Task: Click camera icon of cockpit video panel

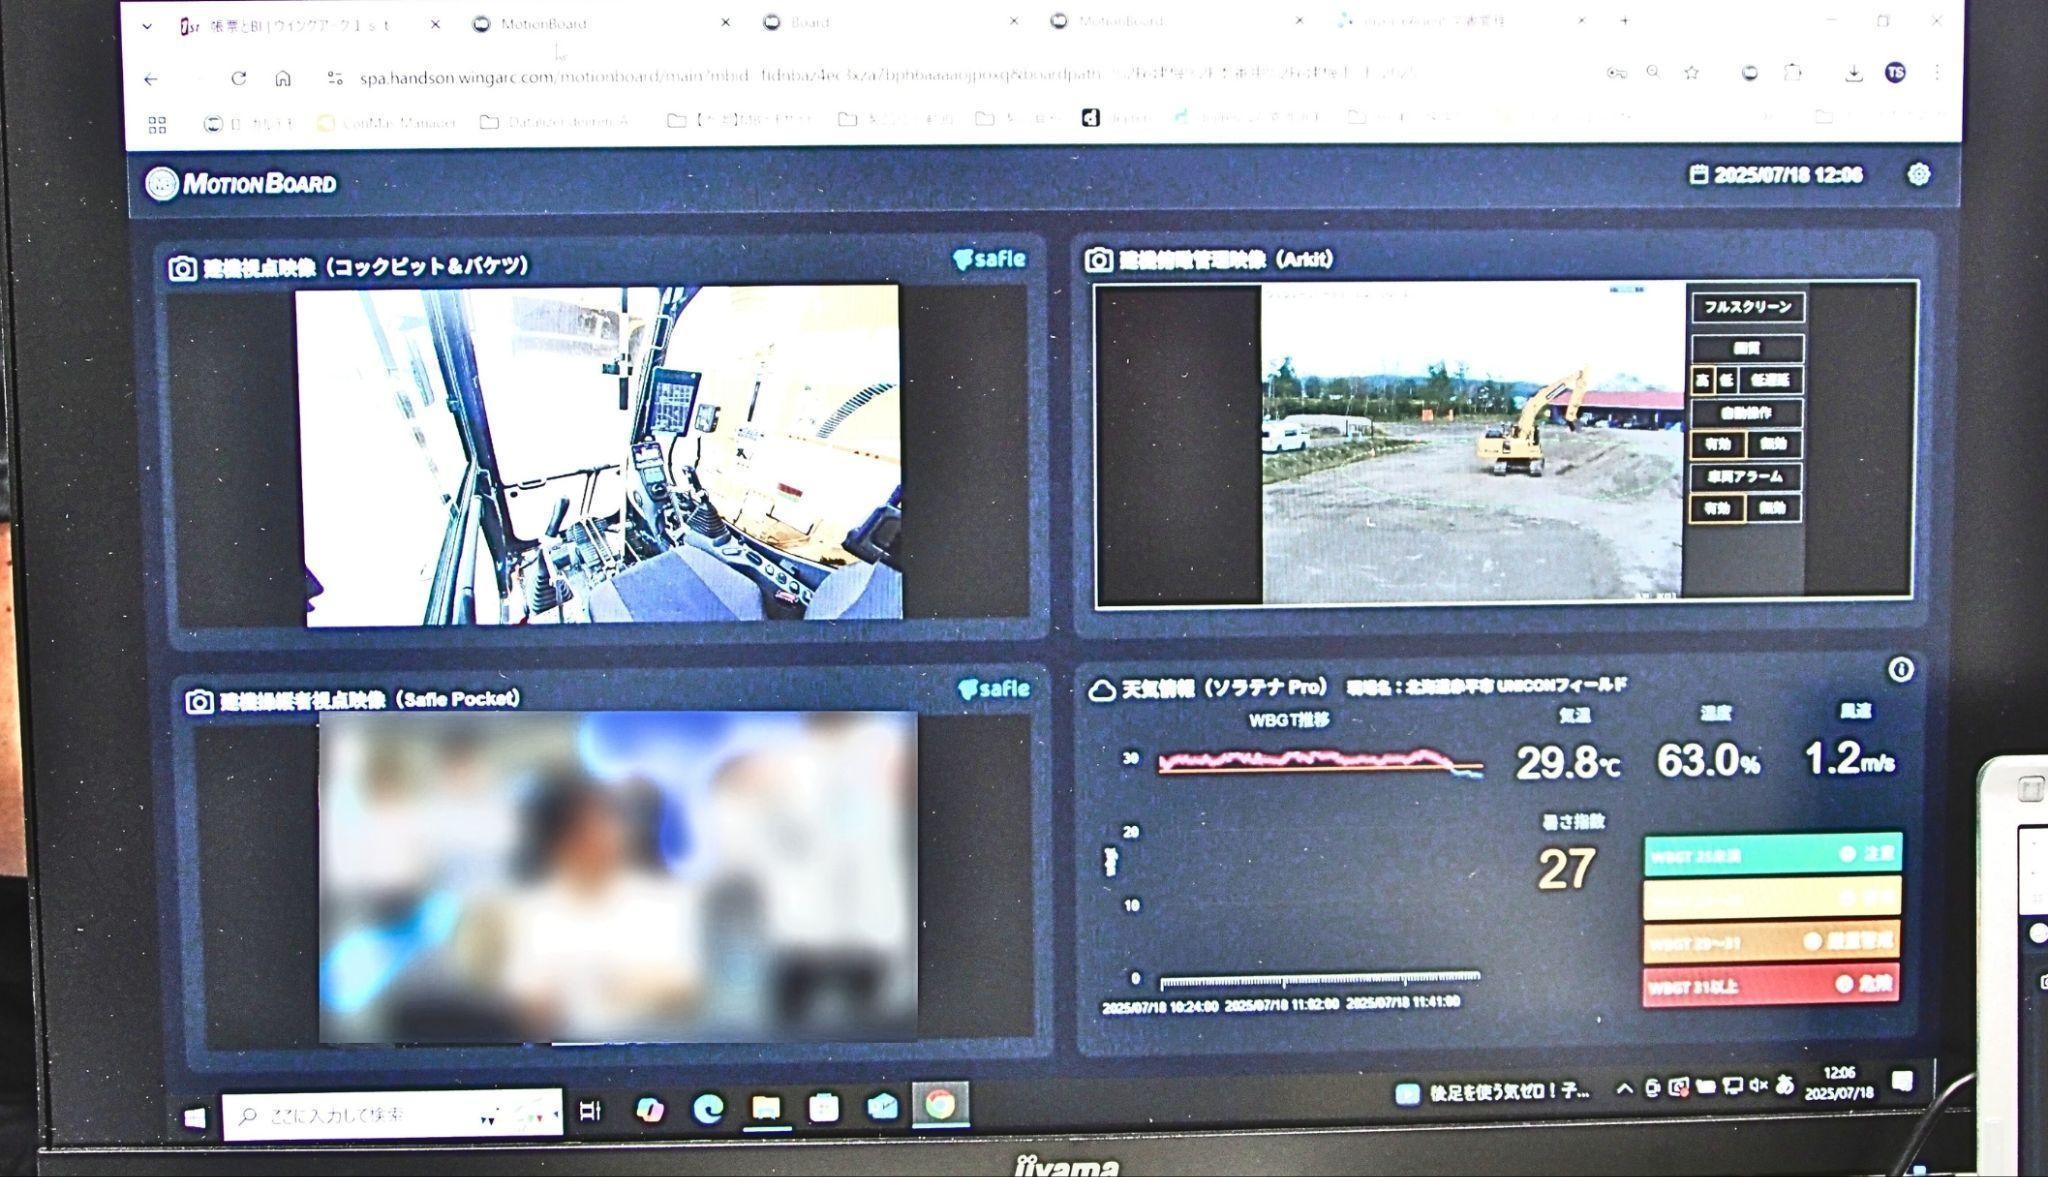Action: coord(182,268)
